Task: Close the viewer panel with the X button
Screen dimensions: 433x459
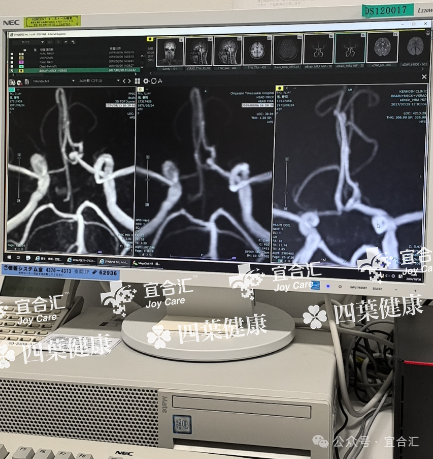Action: click(424, 77)
